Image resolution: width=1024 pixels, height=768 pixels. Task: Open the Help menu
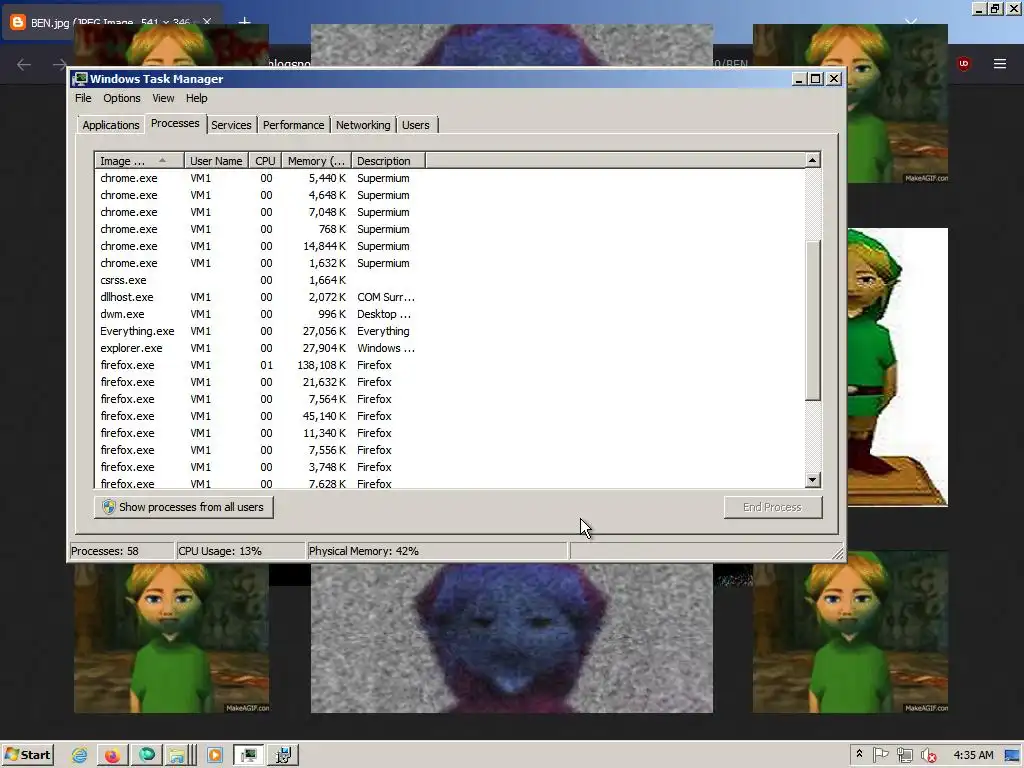196,98
